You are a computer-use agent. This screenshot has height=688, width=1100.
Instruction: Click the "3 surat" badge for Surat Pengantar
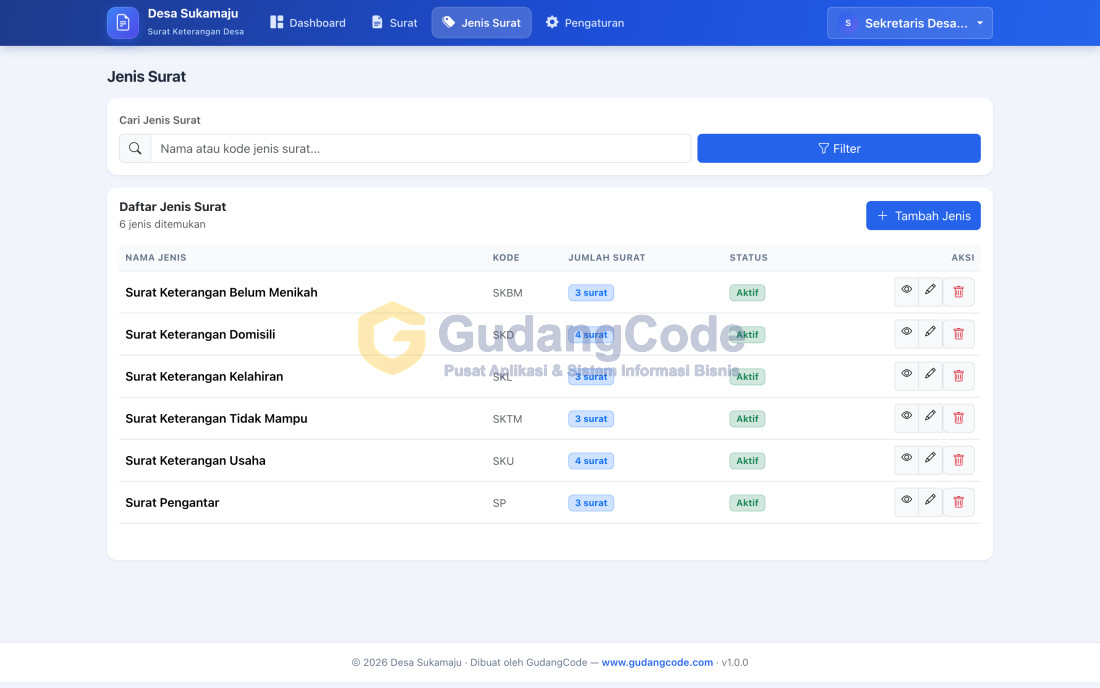[x=591, y=503]
